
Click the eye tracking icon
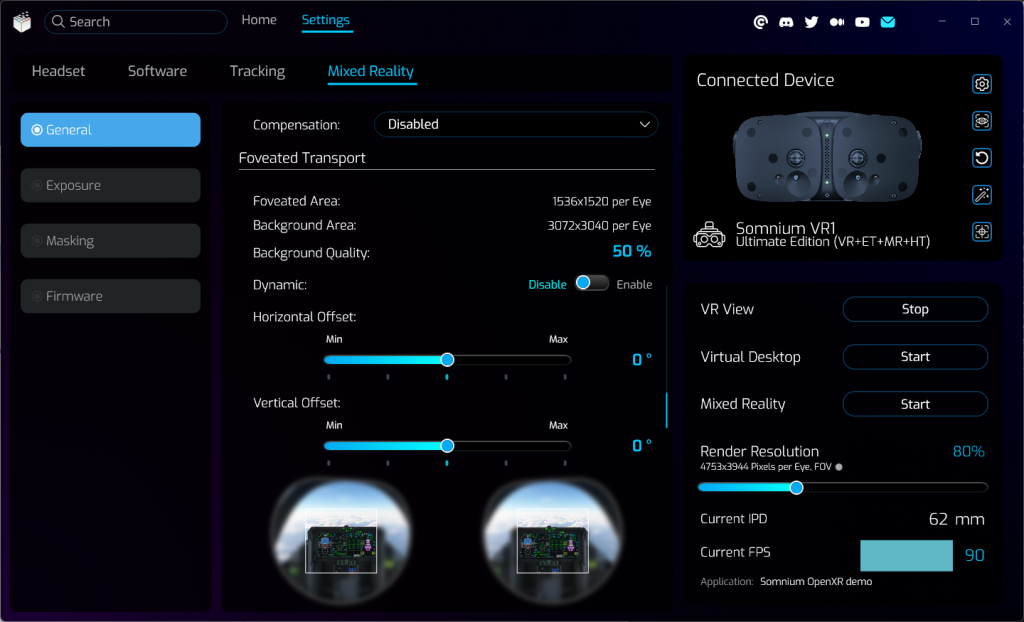(982, 121)
